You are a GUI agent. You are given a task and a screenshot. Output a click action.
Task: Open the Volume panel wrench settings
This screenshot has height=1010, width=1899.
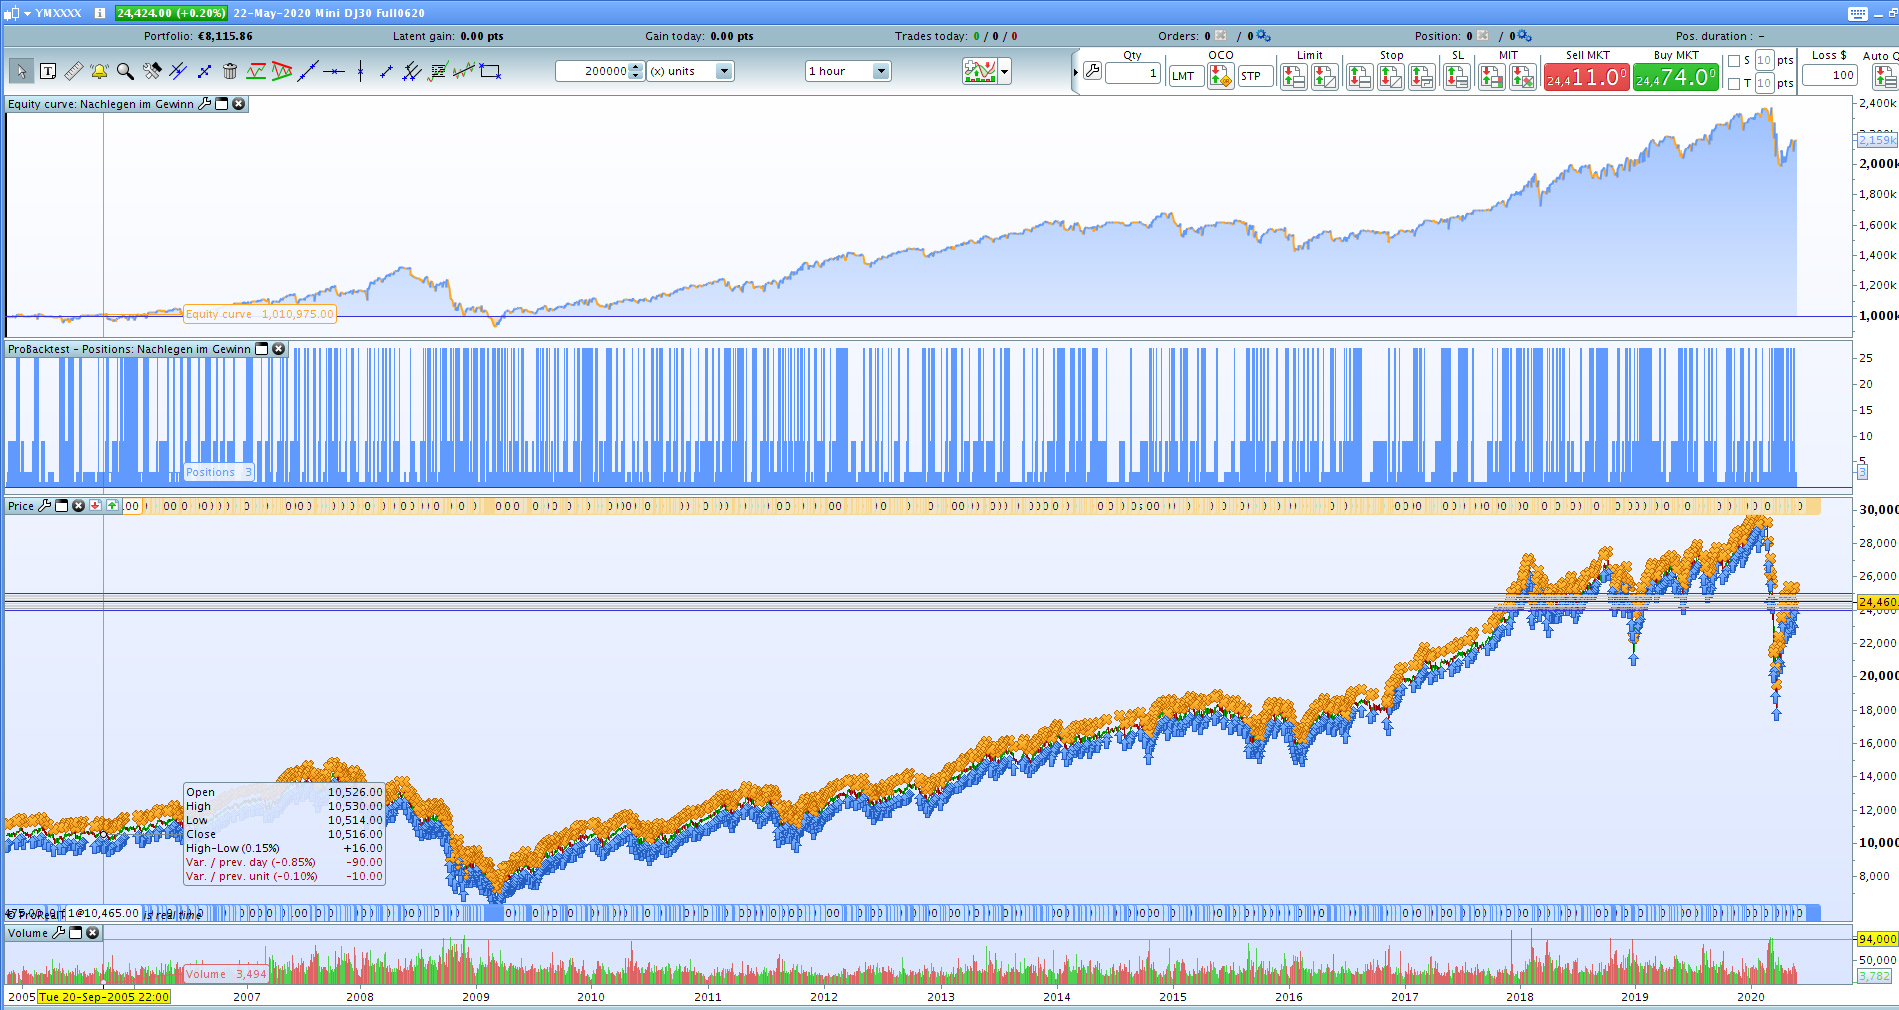point(59,933)
